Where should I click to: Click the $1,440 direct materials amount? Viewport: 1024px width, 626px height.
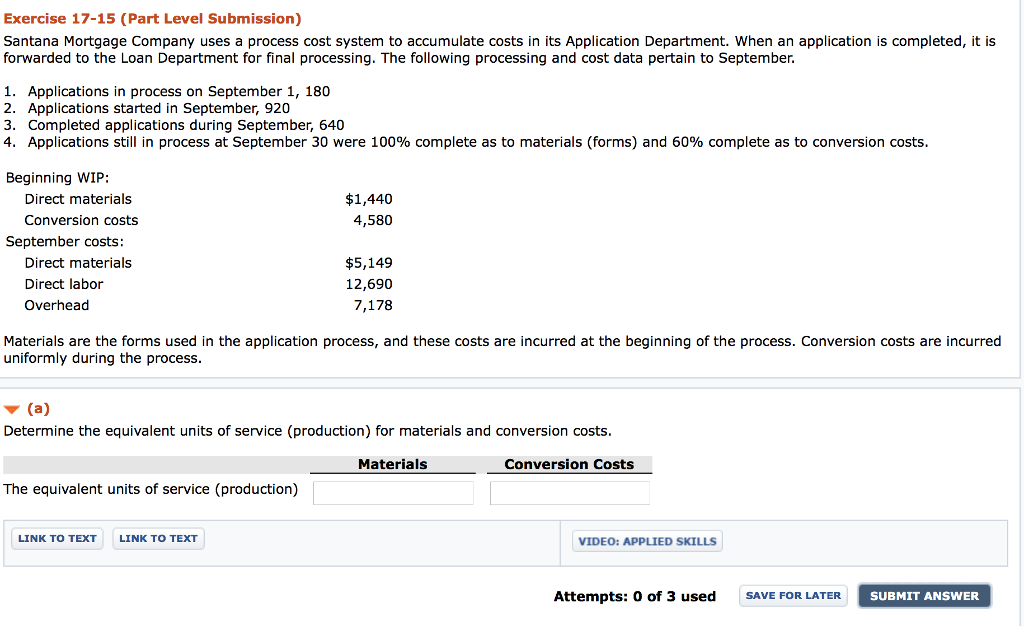[368, 199]
